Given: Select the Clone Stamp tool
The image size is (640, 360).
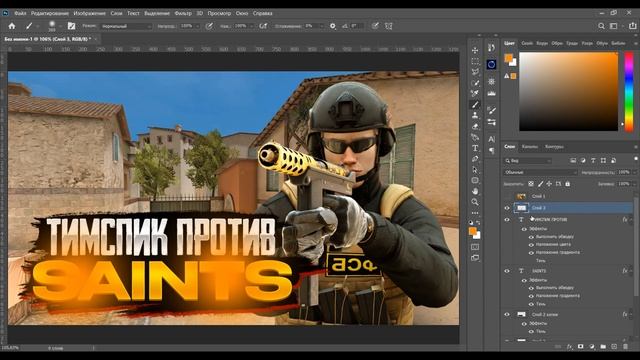Looking at the screenshot, I should point(475,116).
